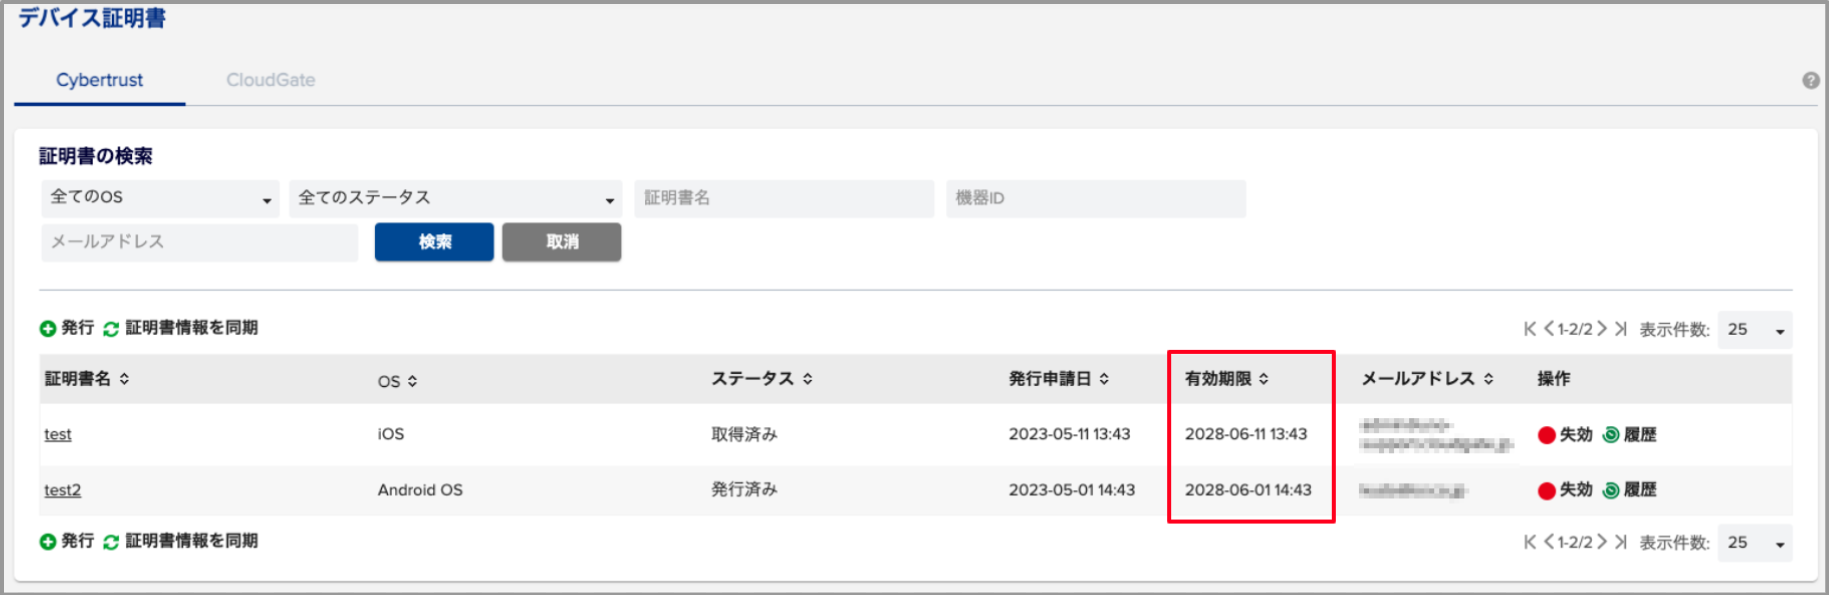Screen dimensions: 1829x595
Task: Go to next page in bottom pager
Action: point(1602,542)
